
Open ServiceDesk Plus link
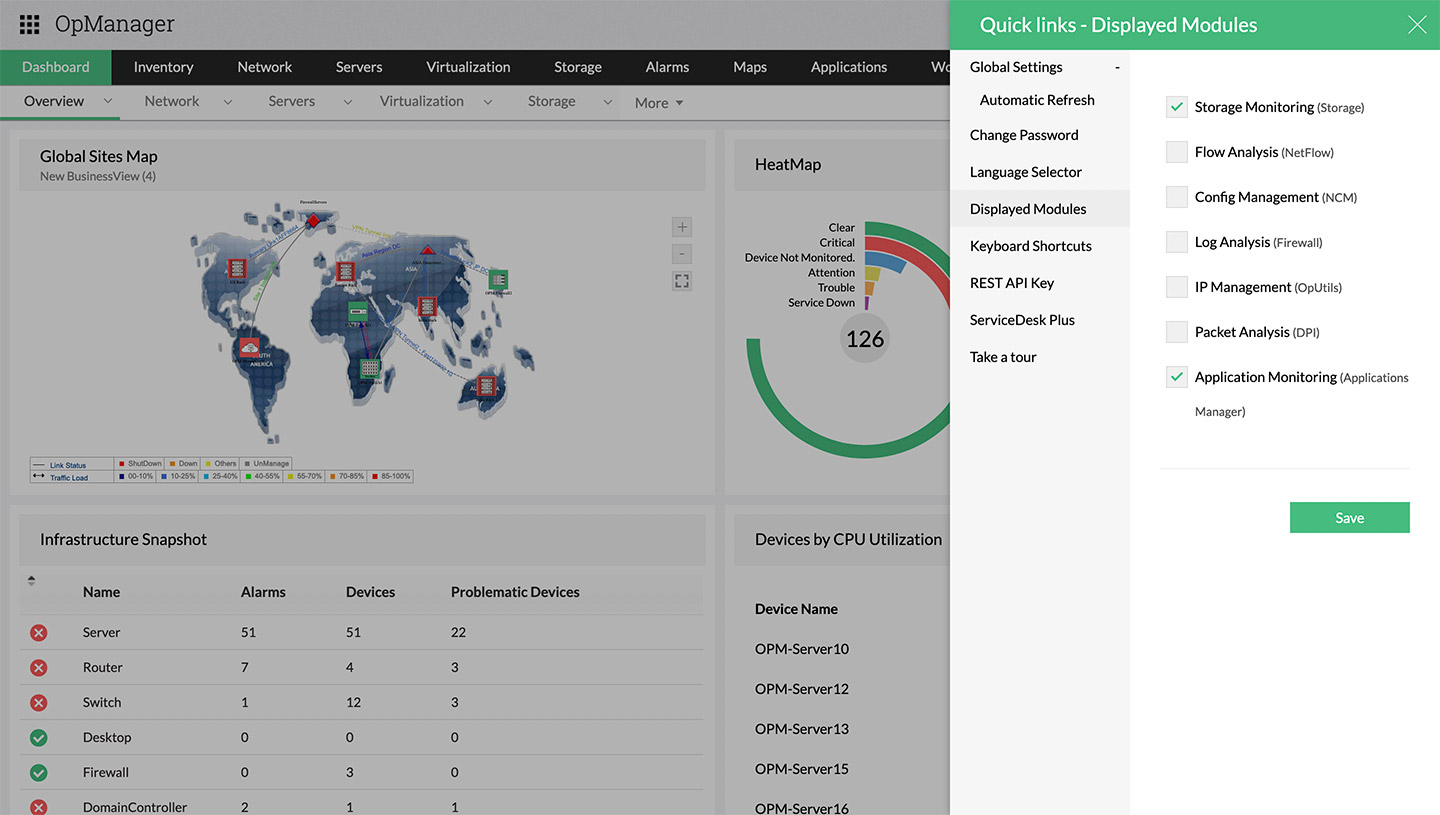point(1022,320)
